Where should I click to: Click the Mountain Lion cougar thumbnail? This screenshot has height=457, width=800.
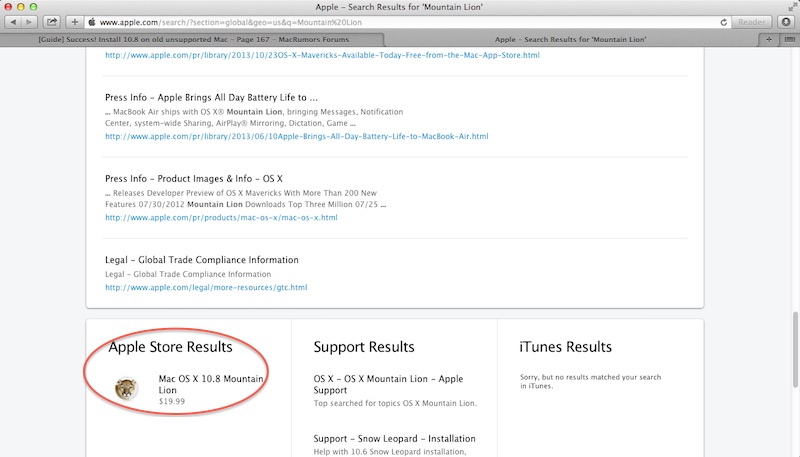pos(126,389)
